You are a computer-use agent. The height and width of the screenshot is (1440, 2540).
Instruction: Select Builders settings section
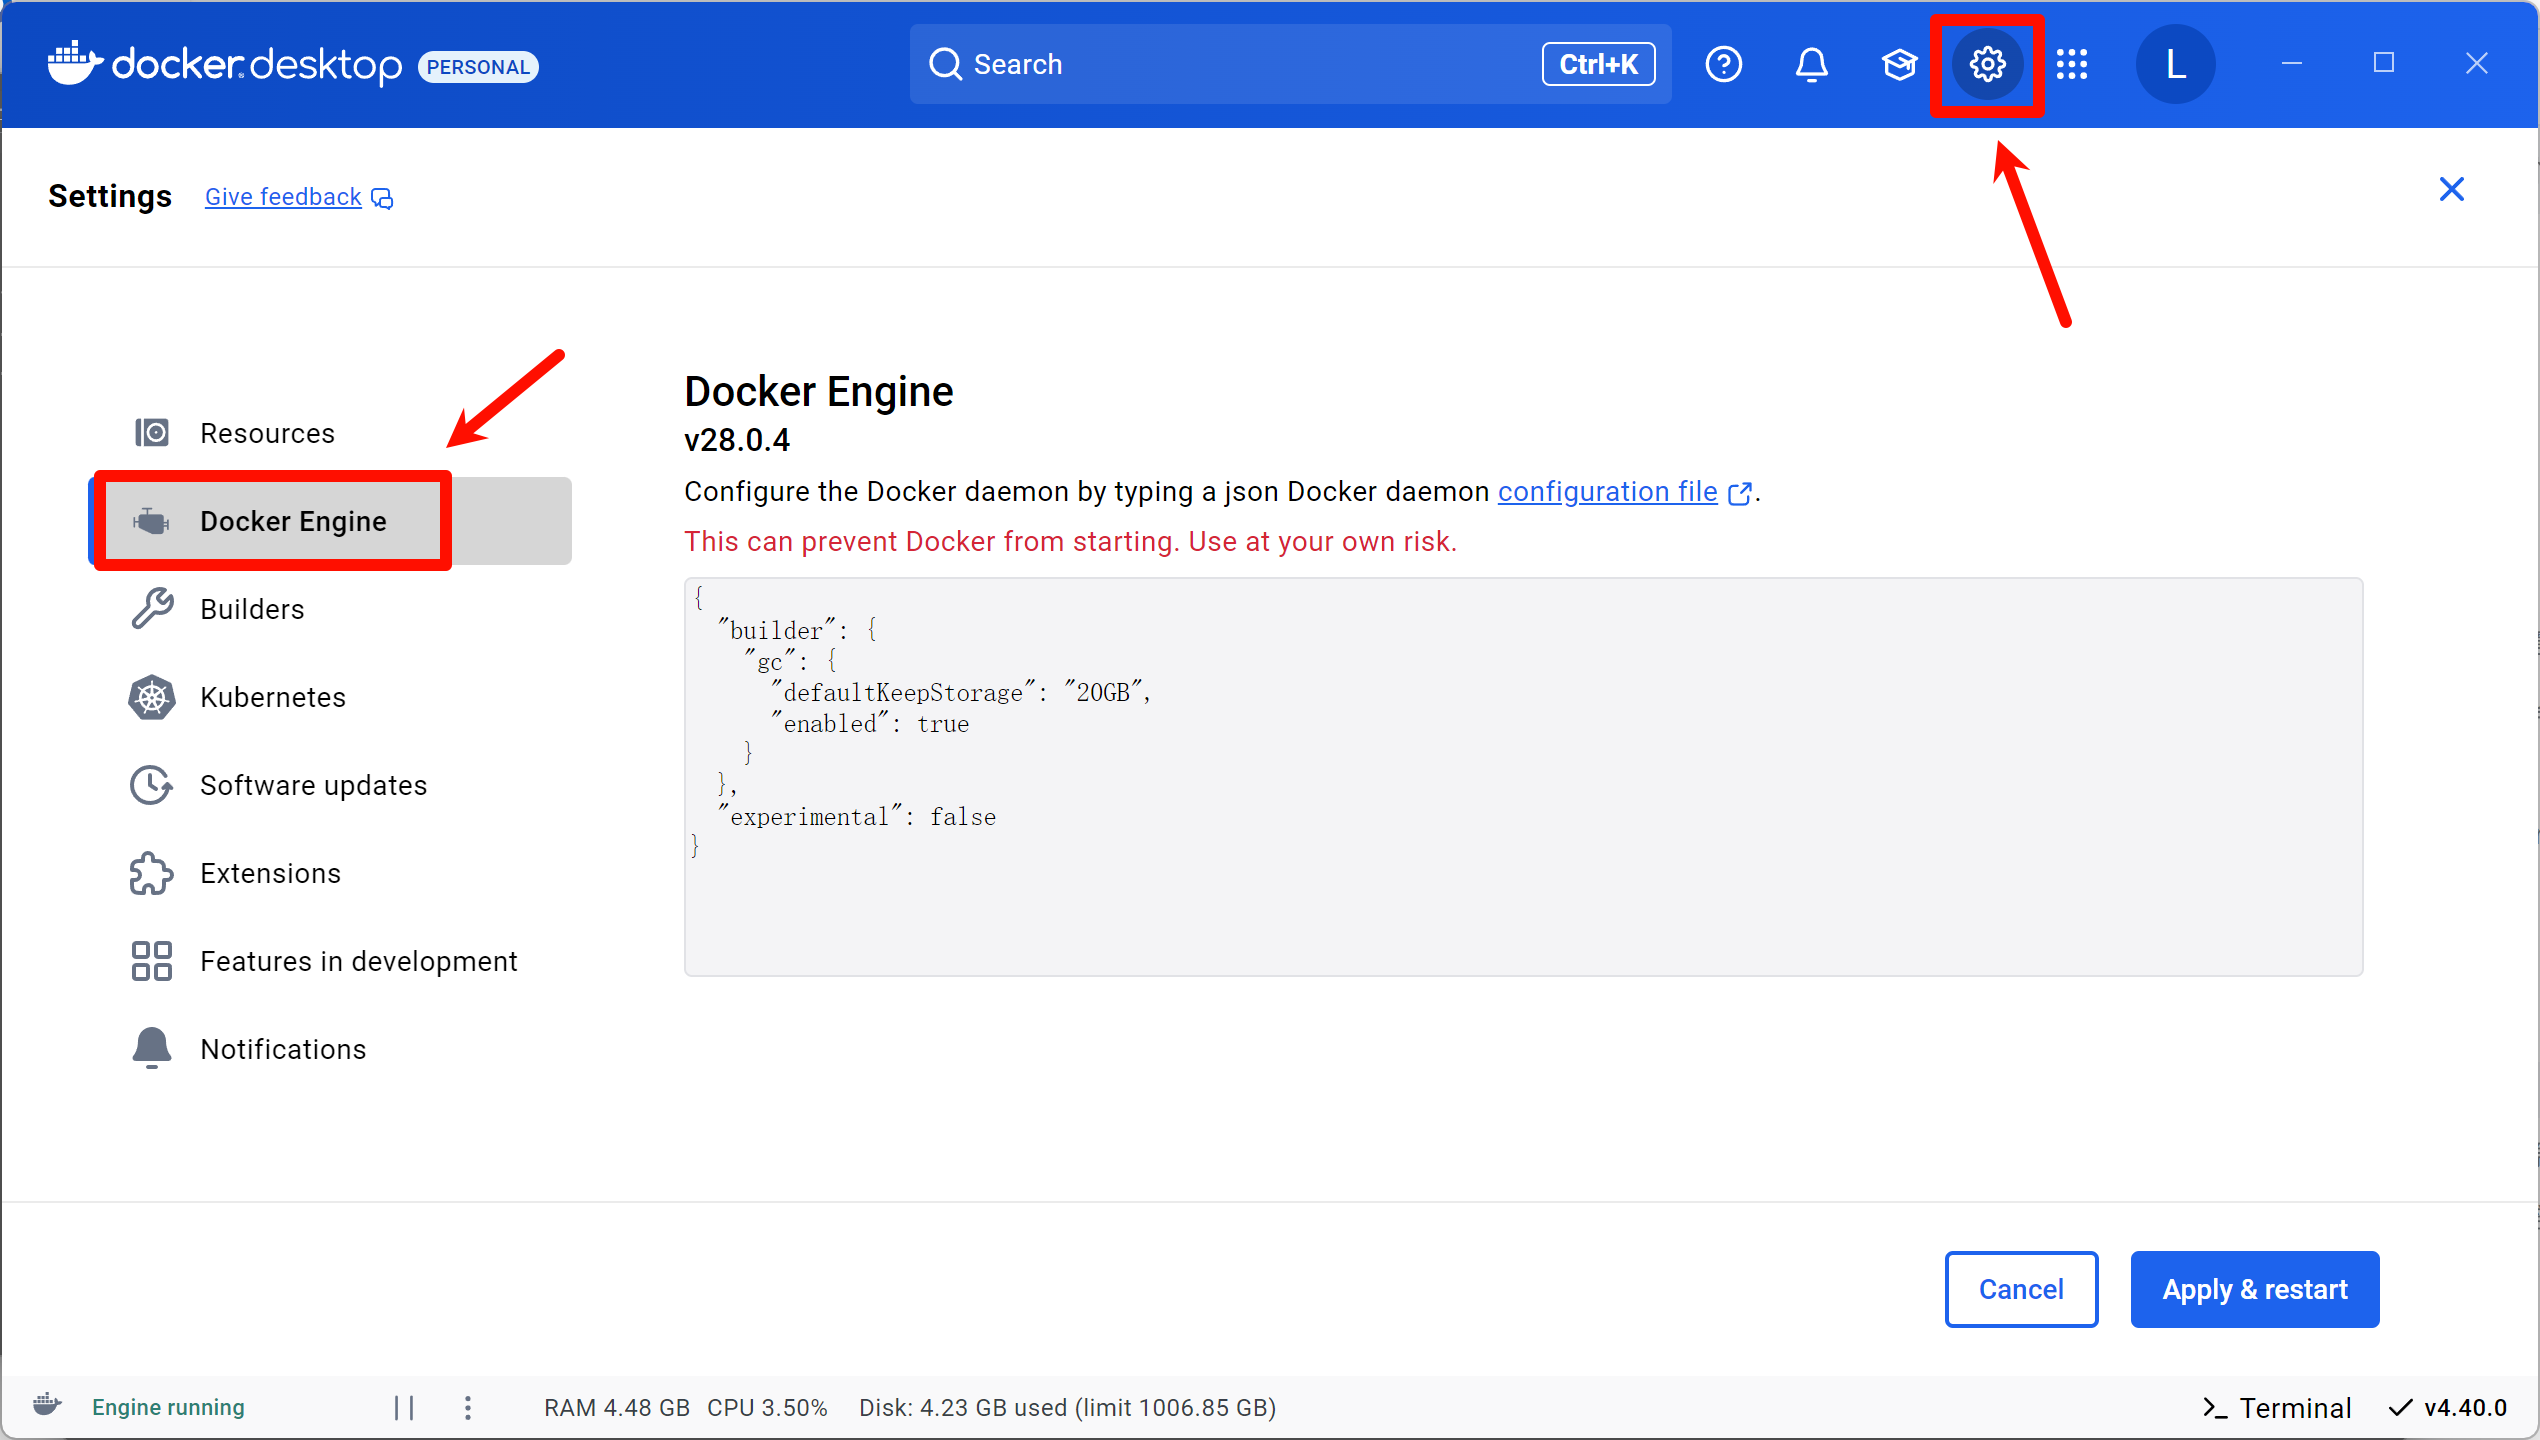[252, 609]
